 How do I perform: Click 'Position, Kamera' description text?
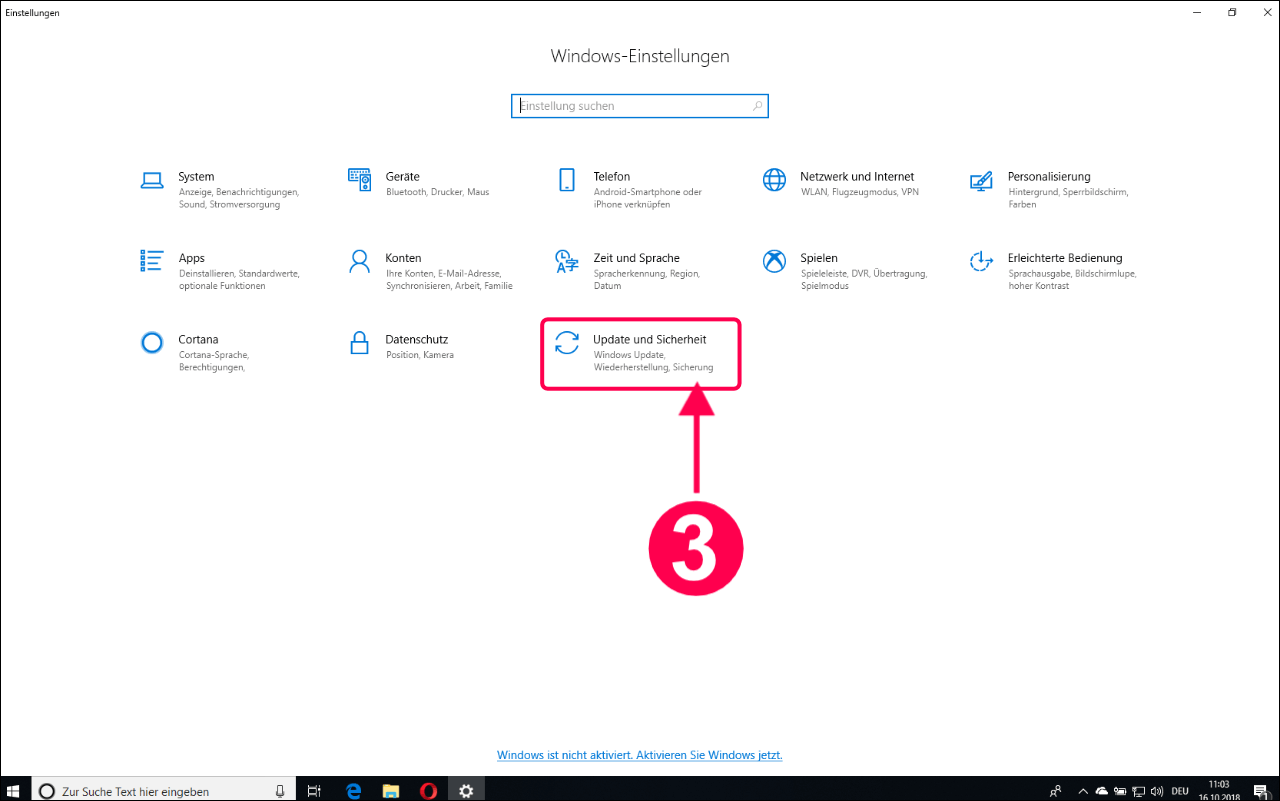[419, 355]
